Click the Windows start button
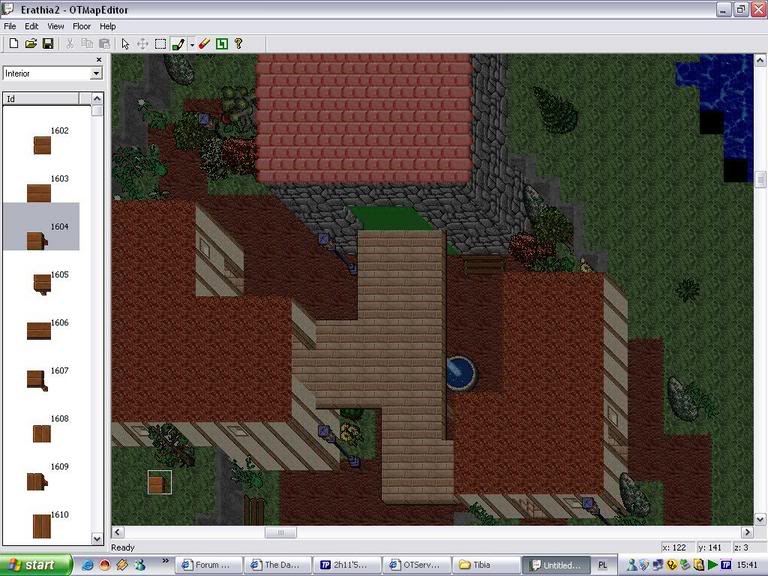 tap(36, 565)
